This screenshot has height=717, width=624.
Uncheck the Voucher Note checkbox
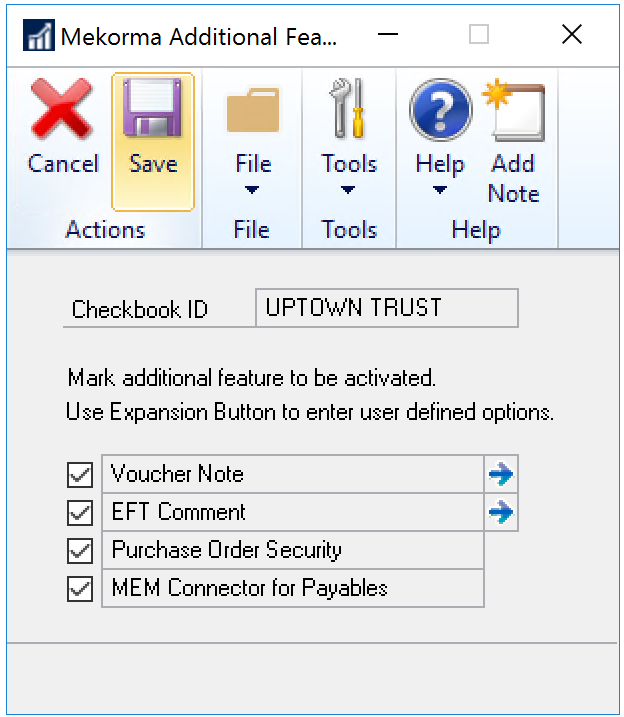click(80, 474)
